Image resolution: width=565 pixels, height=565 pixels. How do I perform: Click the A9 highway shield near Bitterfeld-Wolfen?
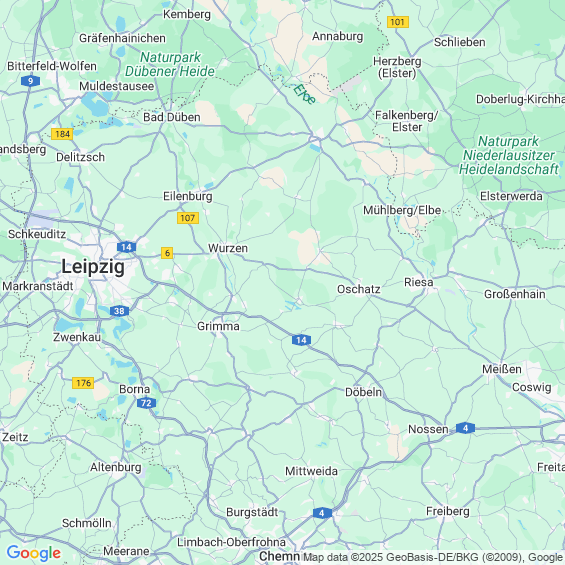30,81
